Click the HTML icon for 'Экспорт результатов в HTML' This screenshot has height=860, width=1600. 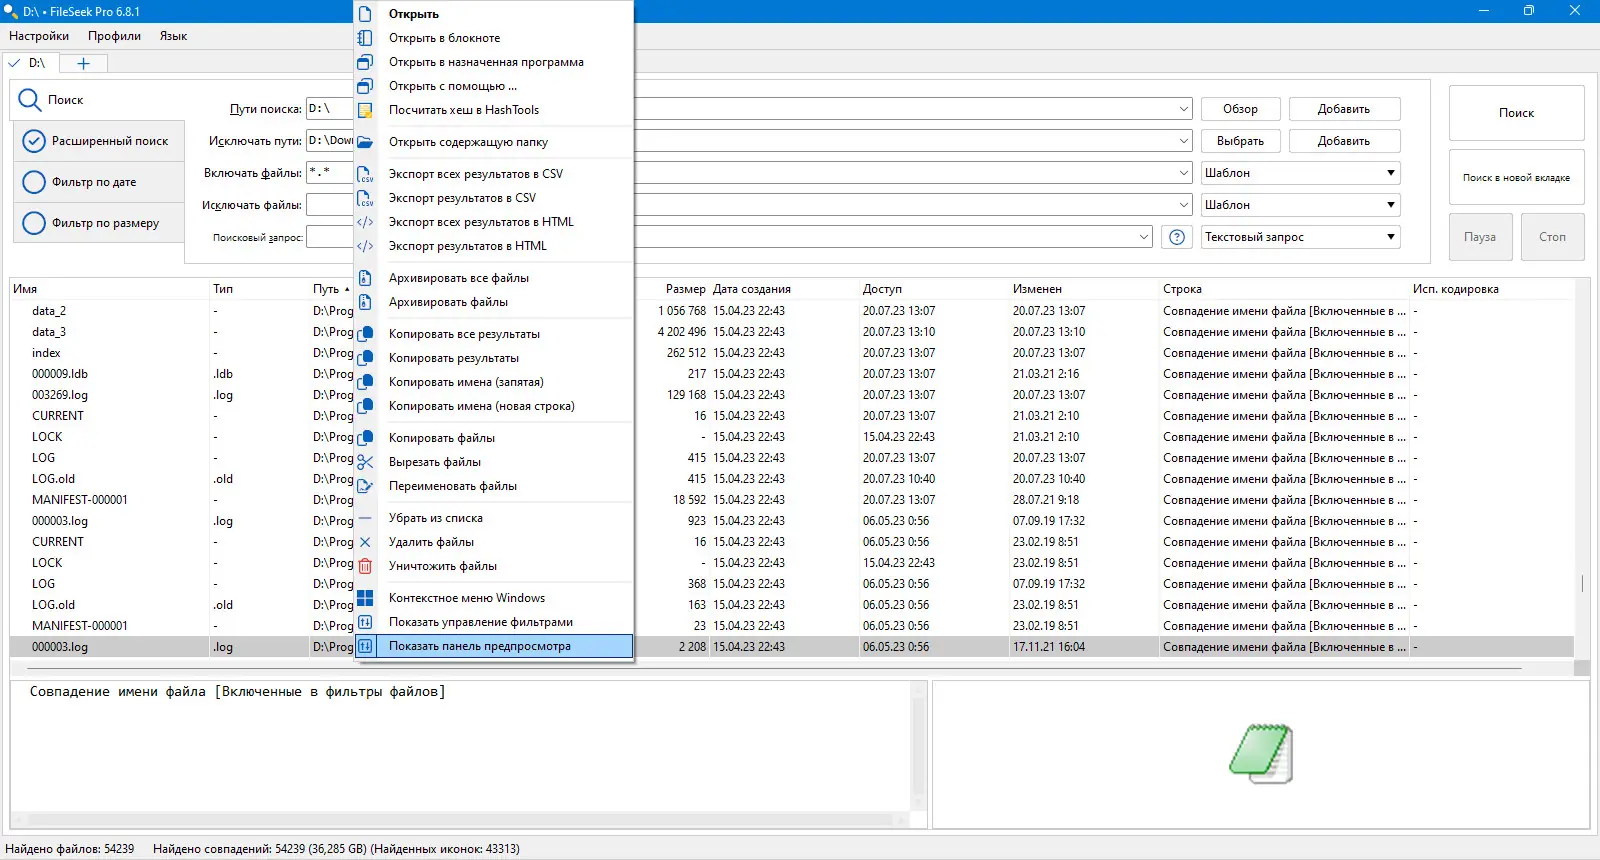pyautogui.click(x=365, y=246)
